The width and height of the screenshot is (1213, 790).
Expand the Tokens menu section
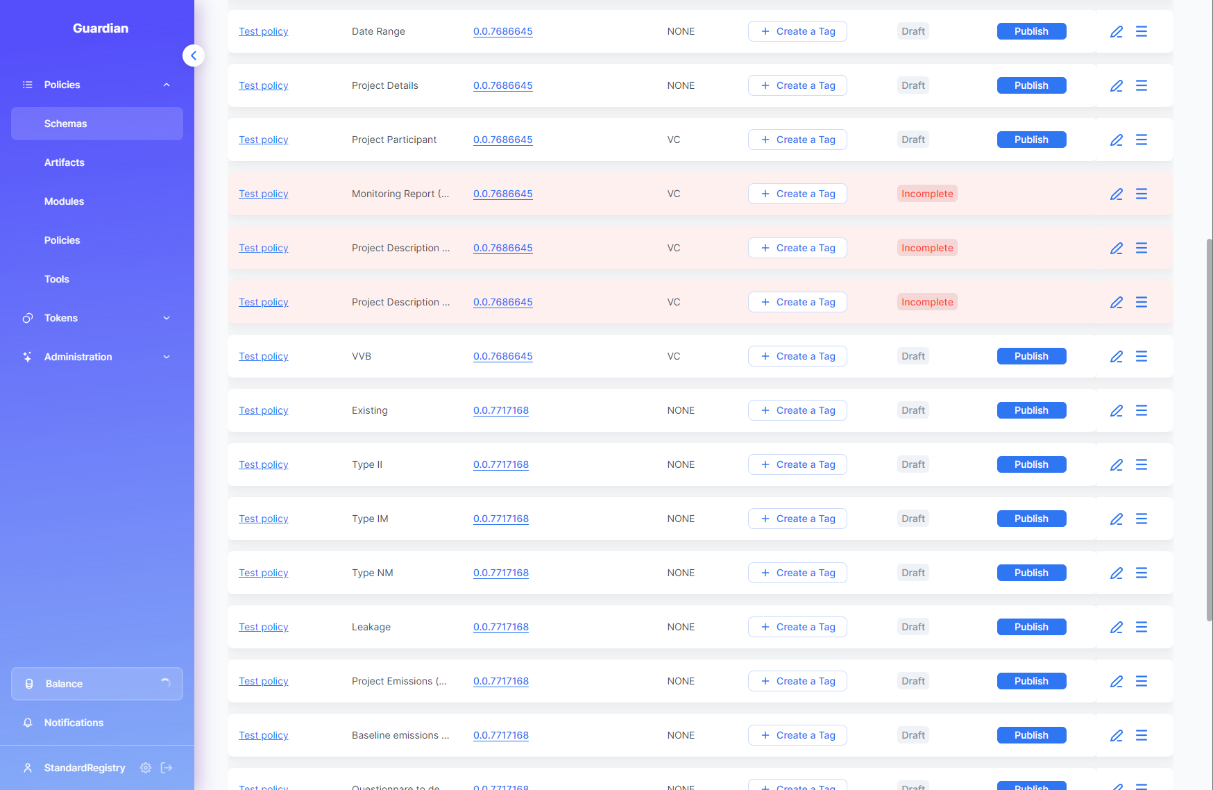166,318
